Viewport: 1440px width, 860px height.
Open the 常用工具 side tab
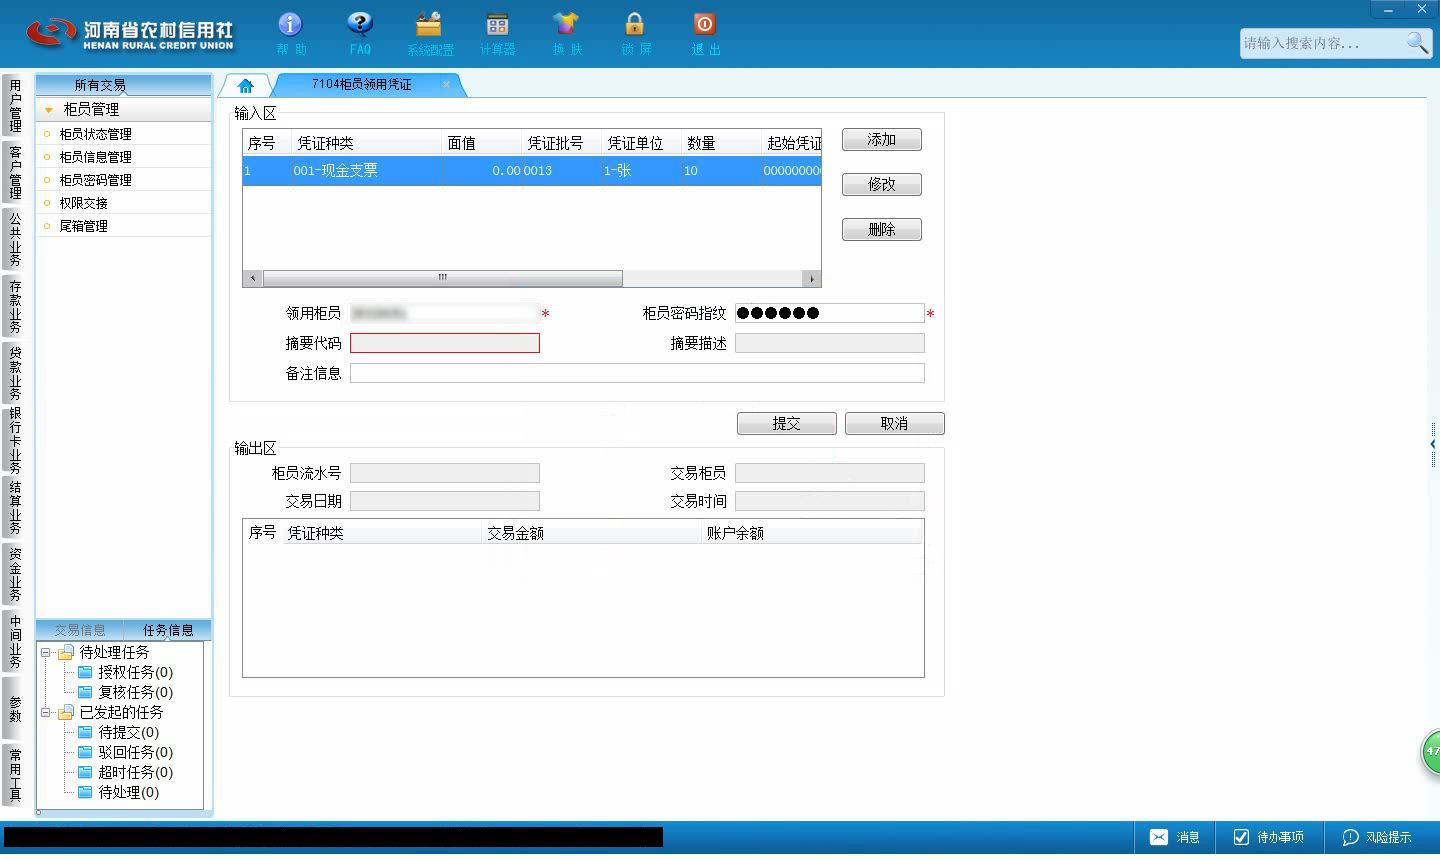14,775
